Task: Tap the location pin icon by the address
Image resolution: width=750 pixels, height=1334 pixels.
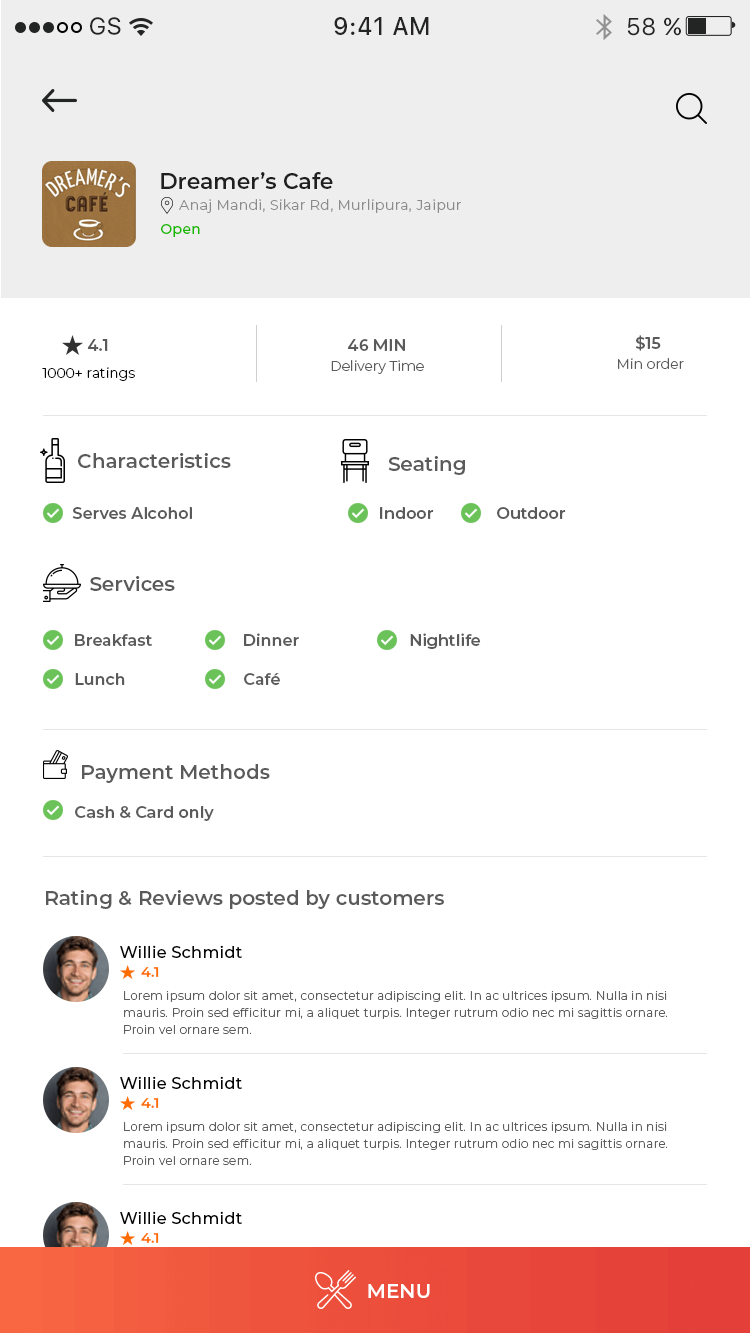Action: click(x=167, y=205)
